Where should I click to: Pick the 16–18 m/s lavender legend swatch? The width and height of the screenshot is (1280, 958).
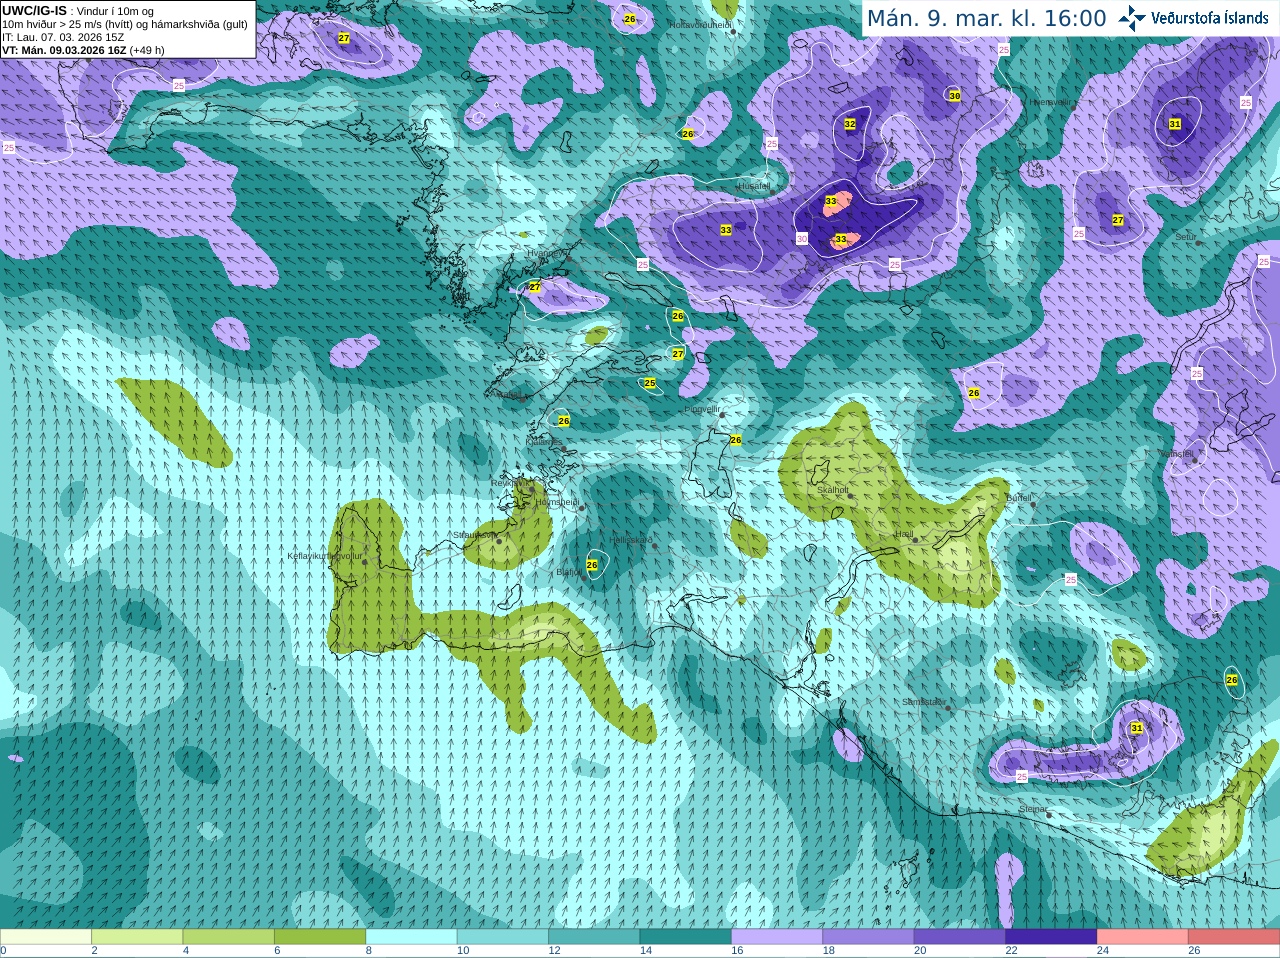point(777,937)
